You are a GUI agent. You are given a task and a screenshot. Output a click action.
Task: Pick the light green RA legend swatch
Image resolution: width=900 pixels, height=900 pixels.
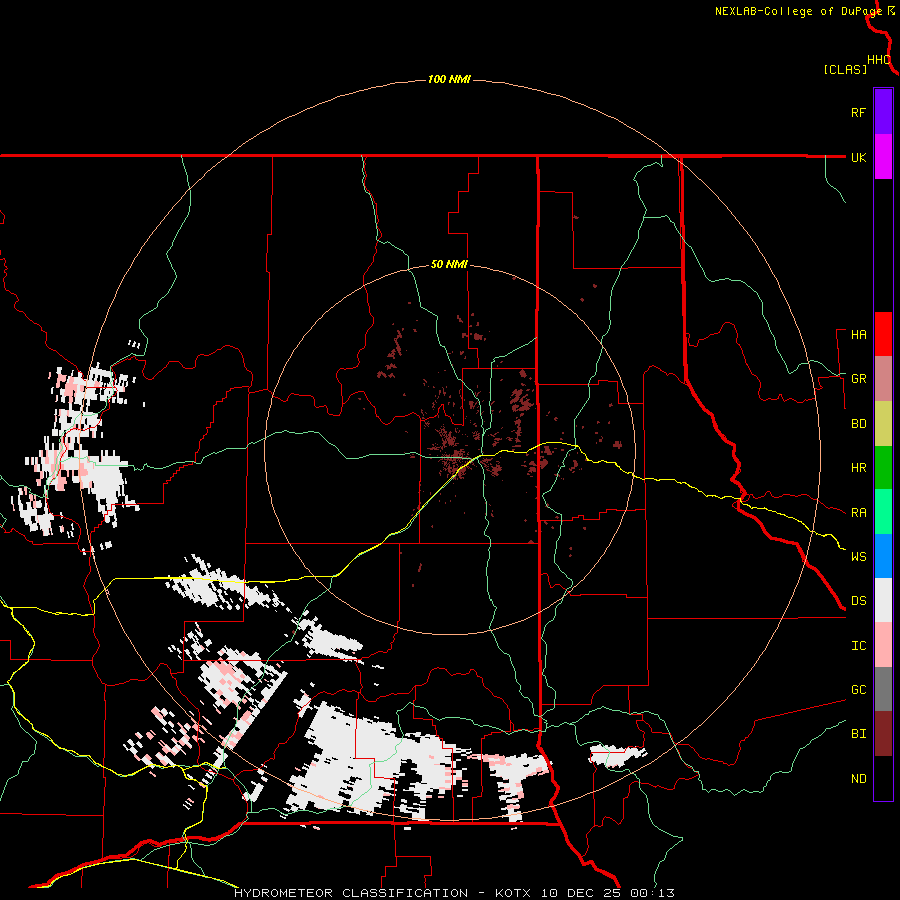click(883, 512)
